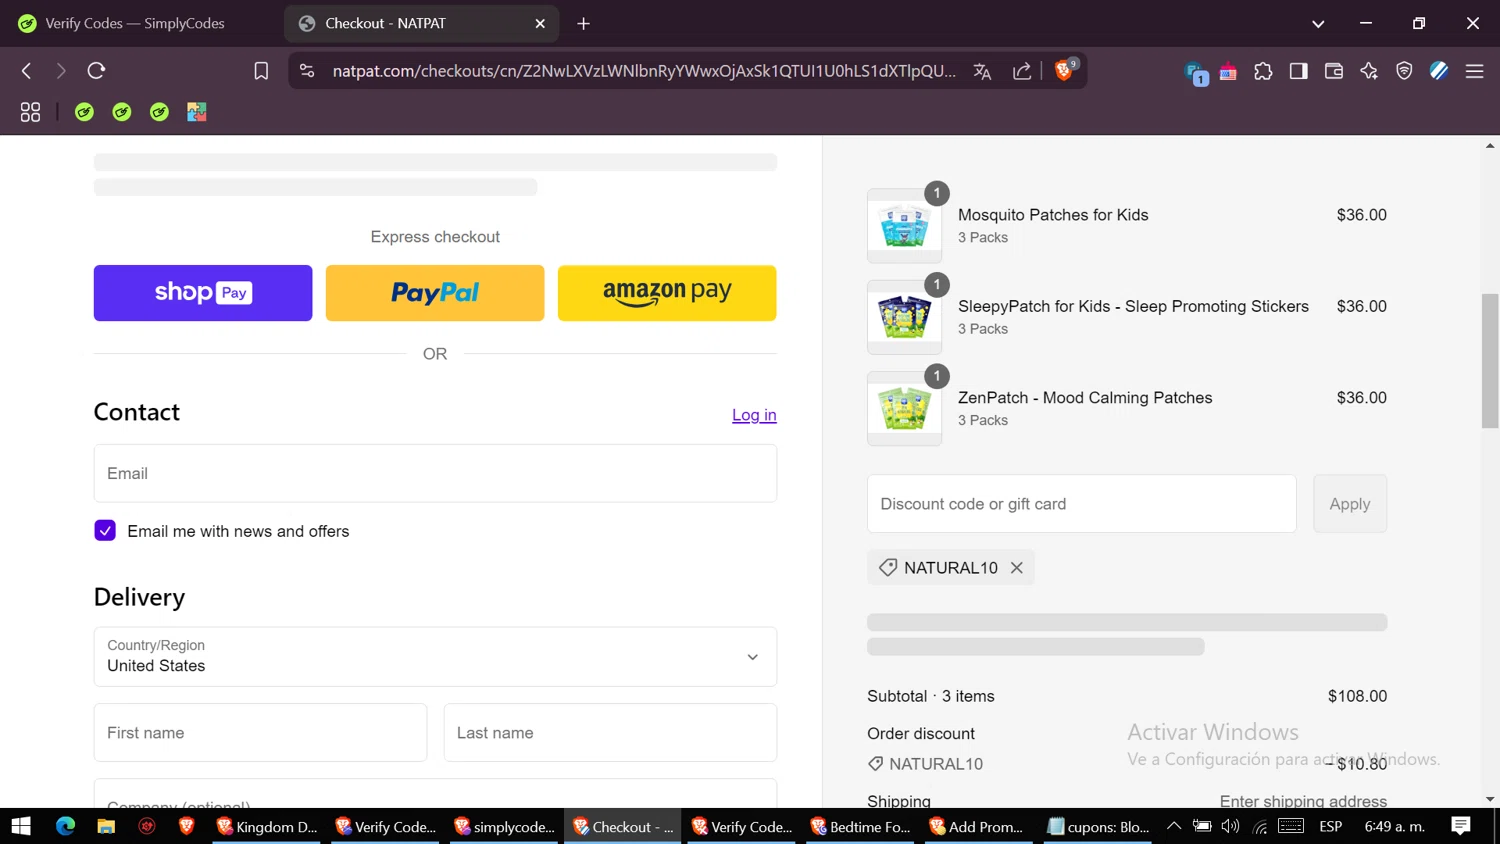Open File Explorer from taskbar
Image resolution: width=1500 pixels, height=844 pixels.
pos(106,826)
